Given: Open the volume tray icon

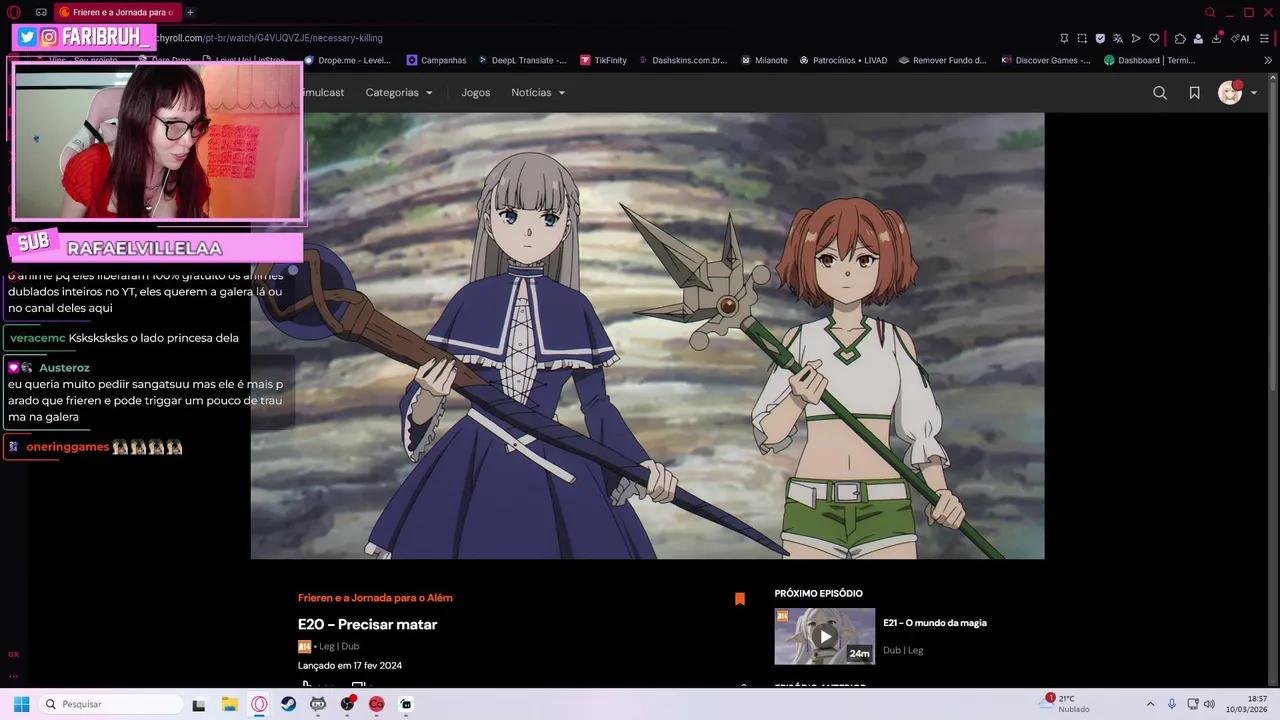Looking at the screenshot, I should click(x=1208, y=704).
